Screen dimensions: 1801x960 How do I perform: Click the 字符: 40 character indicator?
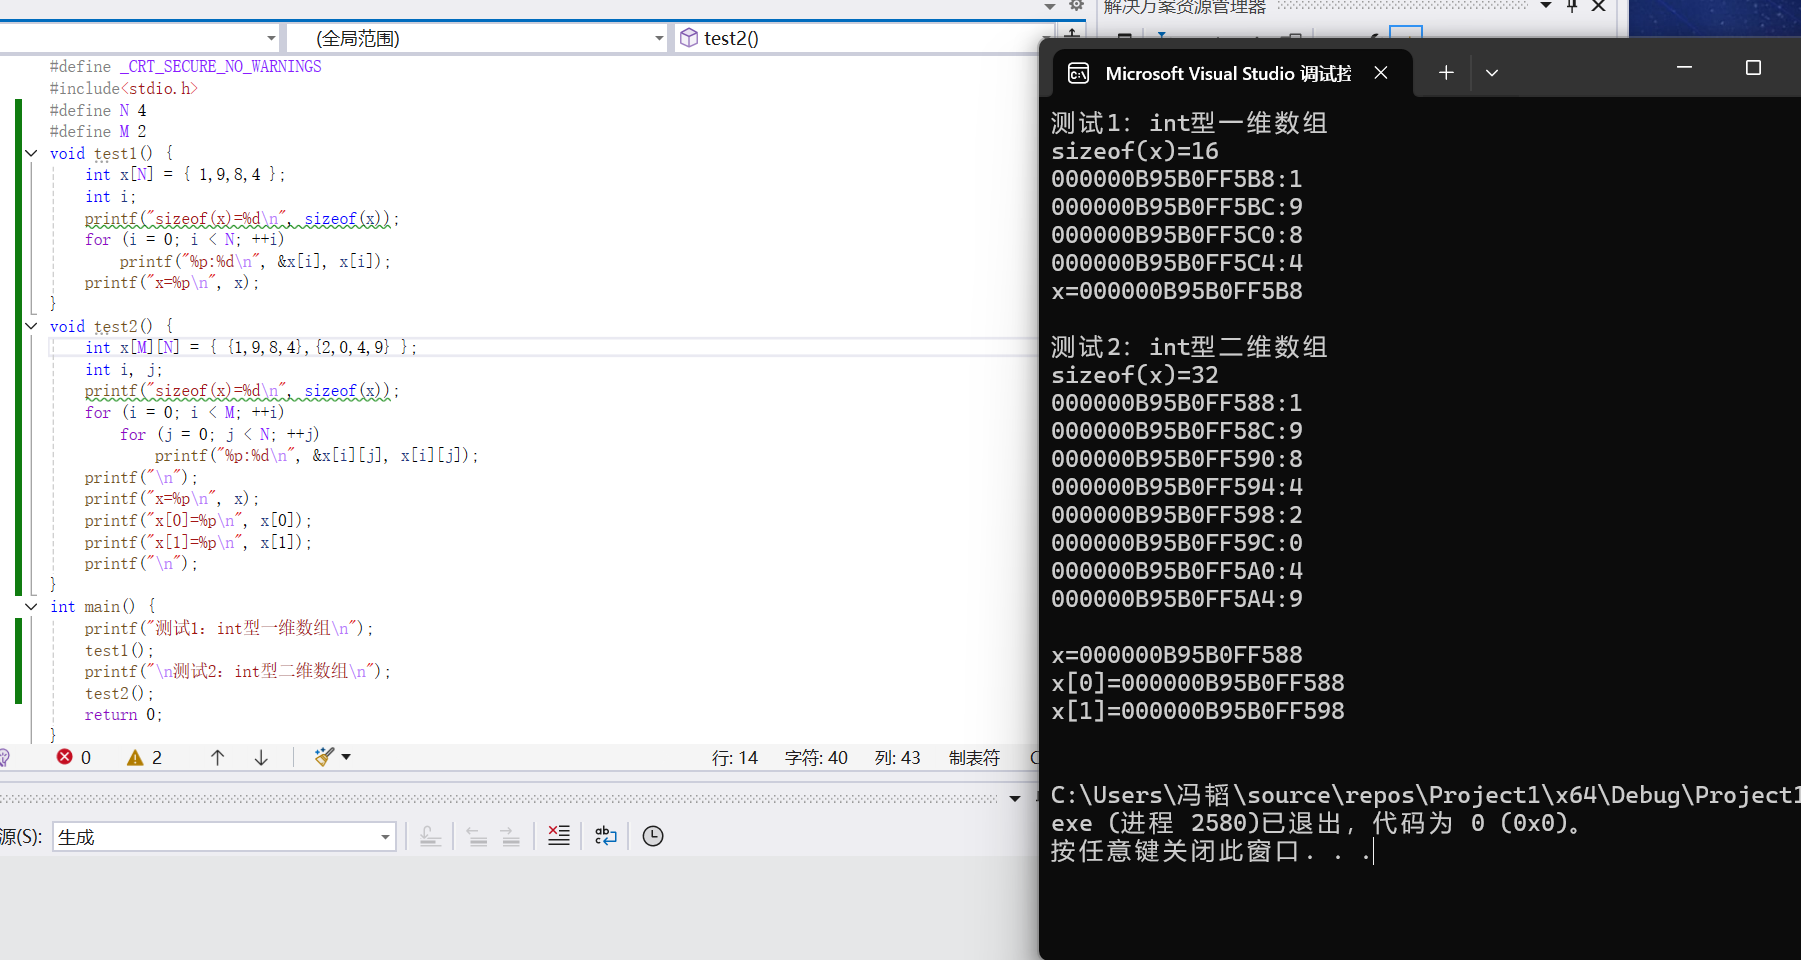point(816,758)
